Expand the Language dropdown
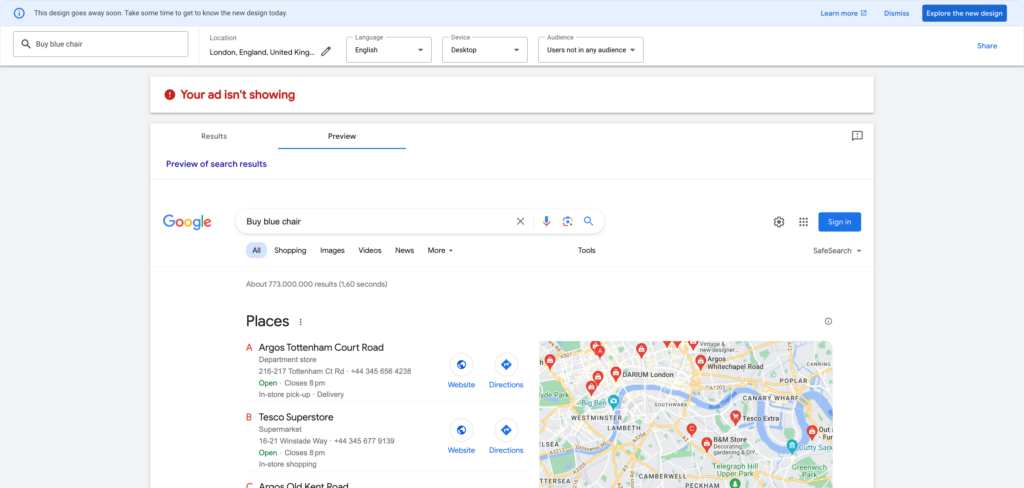This screenshot has width=1024, height=488. point(388,49)
